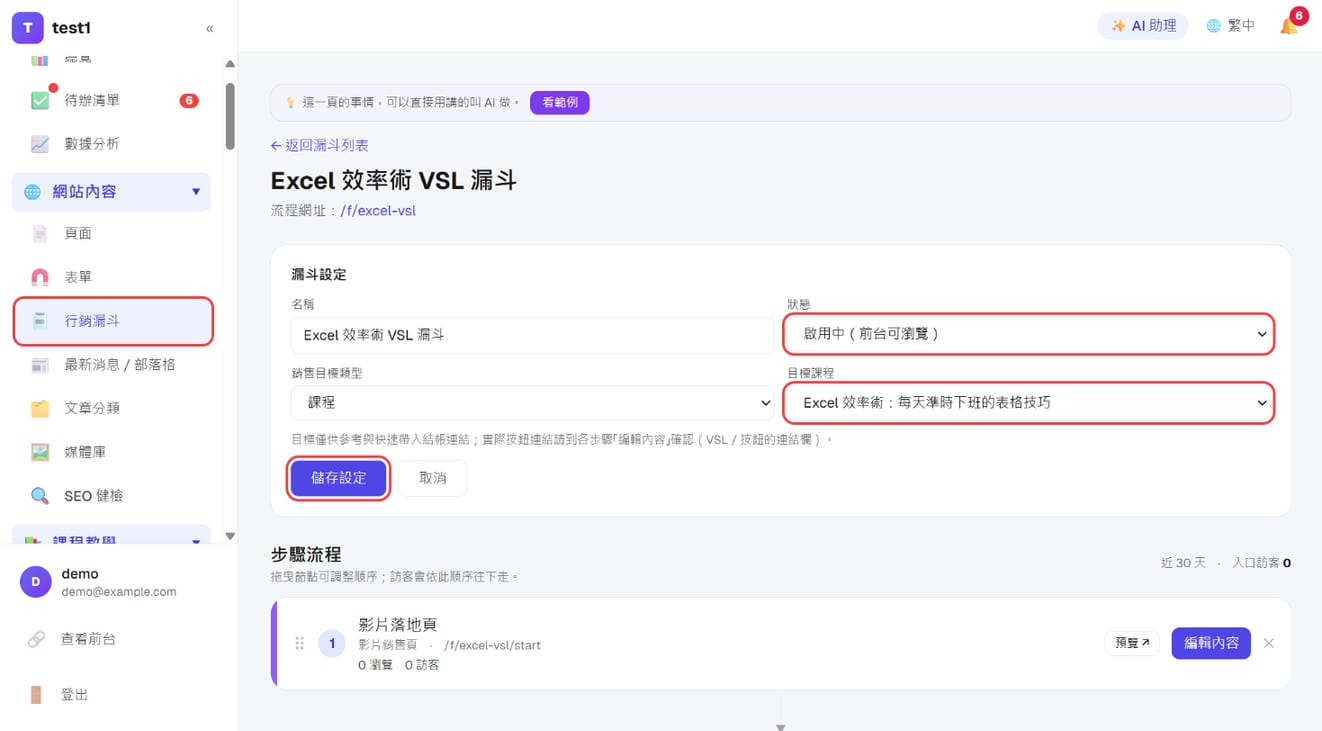Click the 最新消息 / 部落格 news icon

click(40, 365)
